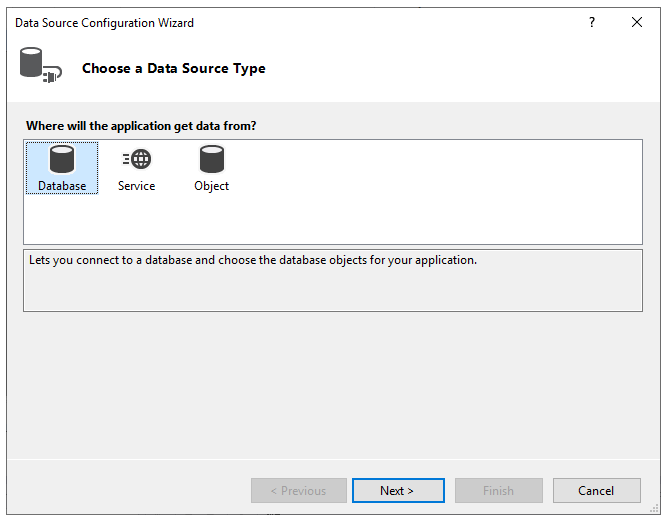Click the disabled < Previous button

point(298,491)
